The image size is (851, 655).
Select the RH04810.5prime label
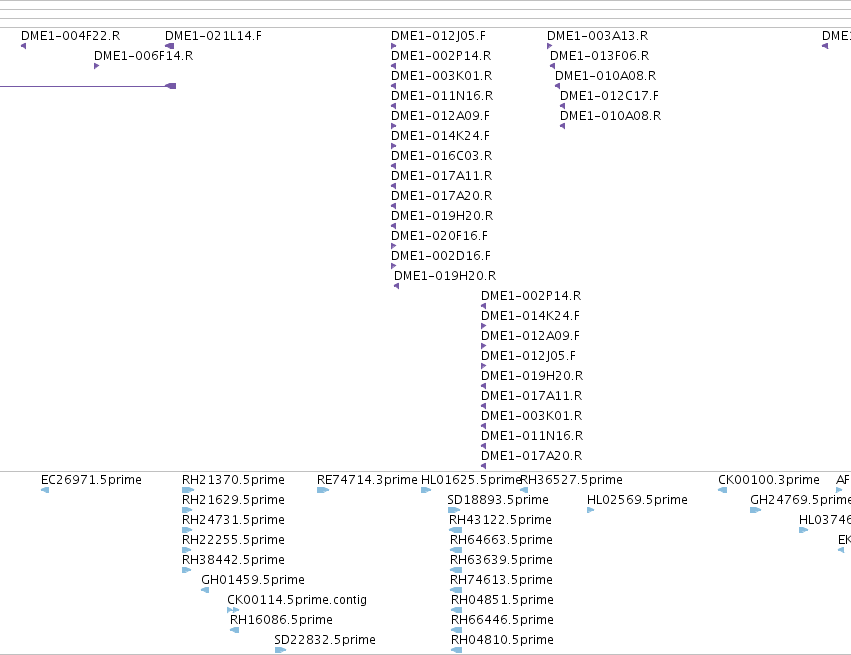click(x=503, y=640)
